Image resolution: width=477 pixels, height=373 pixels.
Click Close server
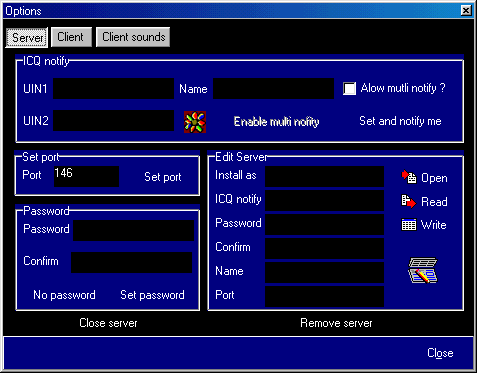108,323
